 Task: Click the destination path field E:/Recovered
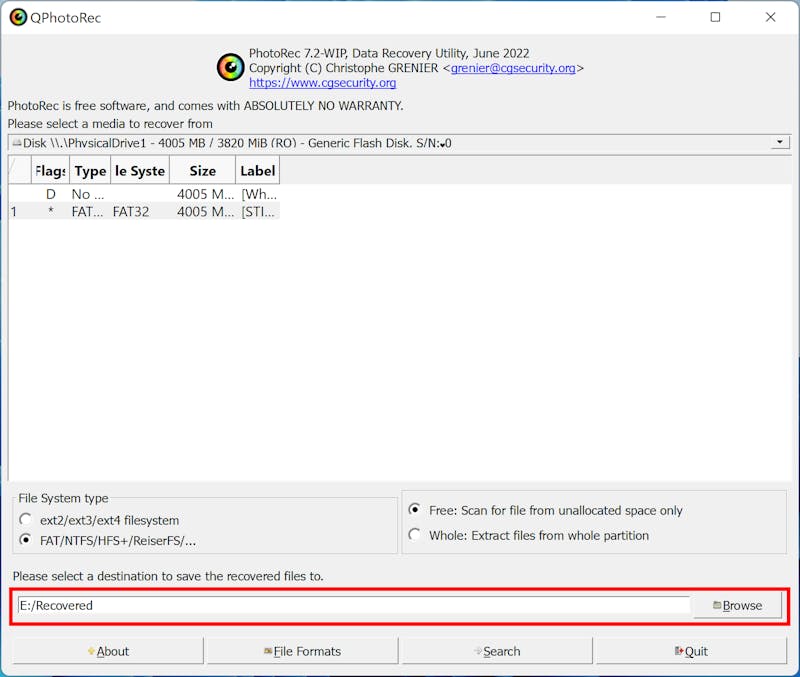click(354, 605)
